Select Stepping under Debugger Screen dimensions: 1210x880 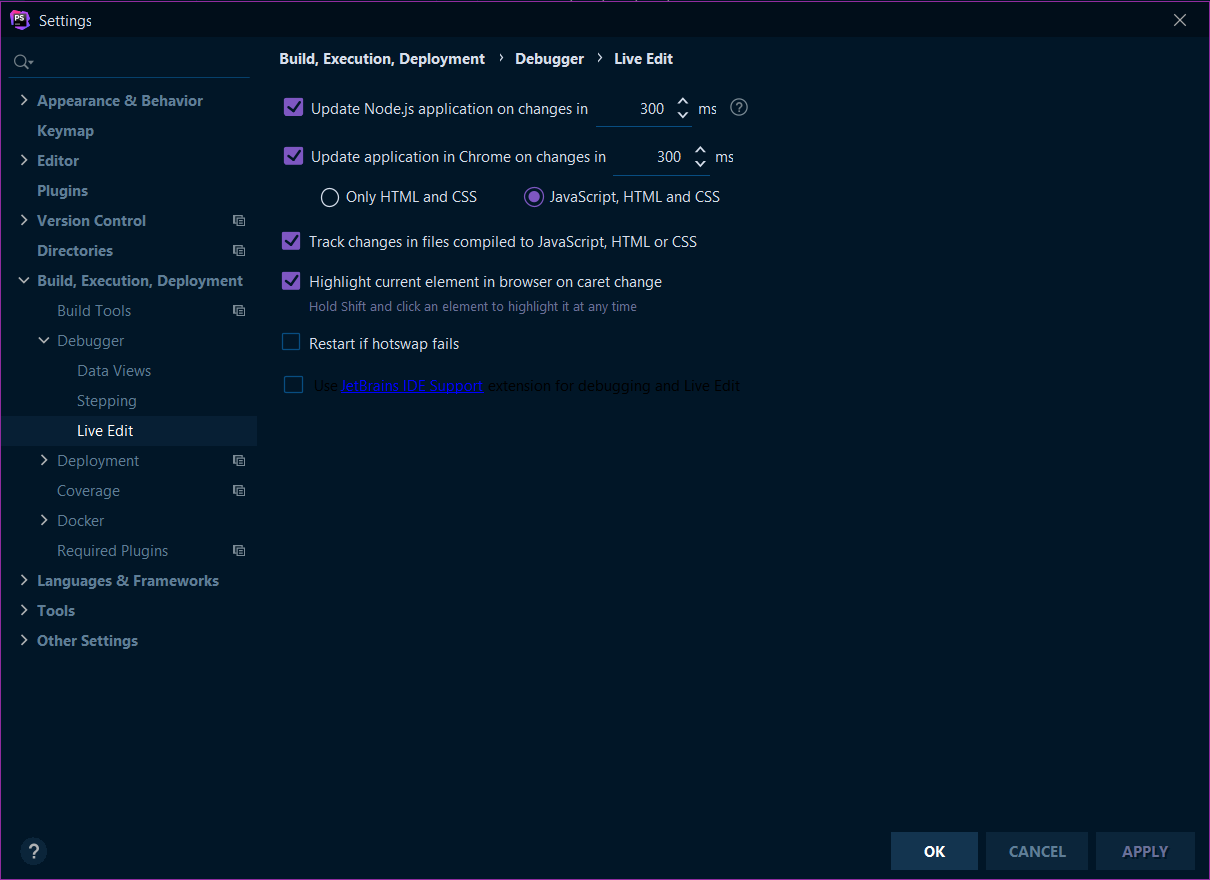107,401
